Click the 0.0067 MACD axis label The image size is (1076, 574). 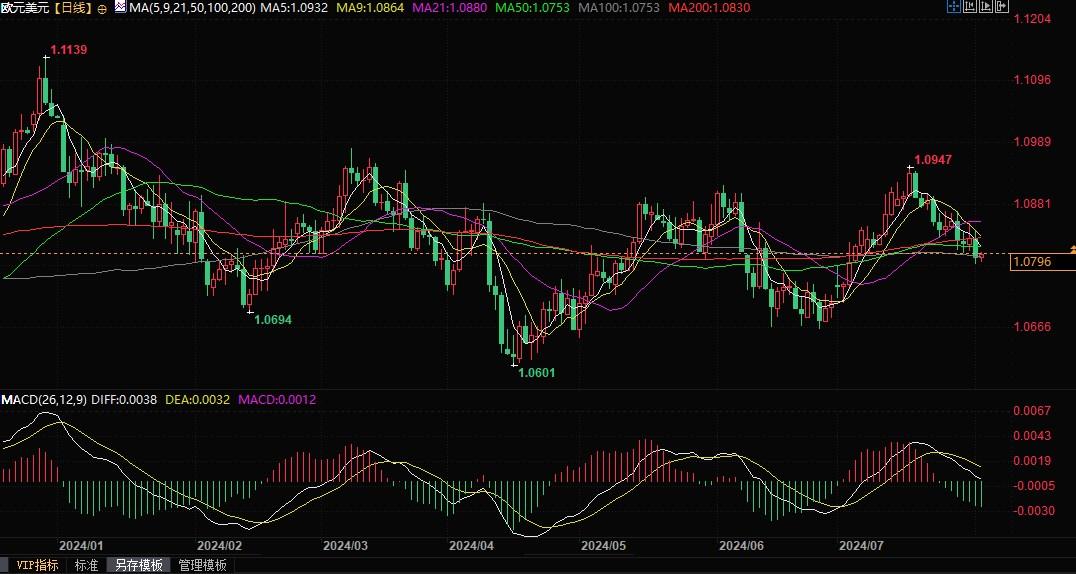point(1032,411)
